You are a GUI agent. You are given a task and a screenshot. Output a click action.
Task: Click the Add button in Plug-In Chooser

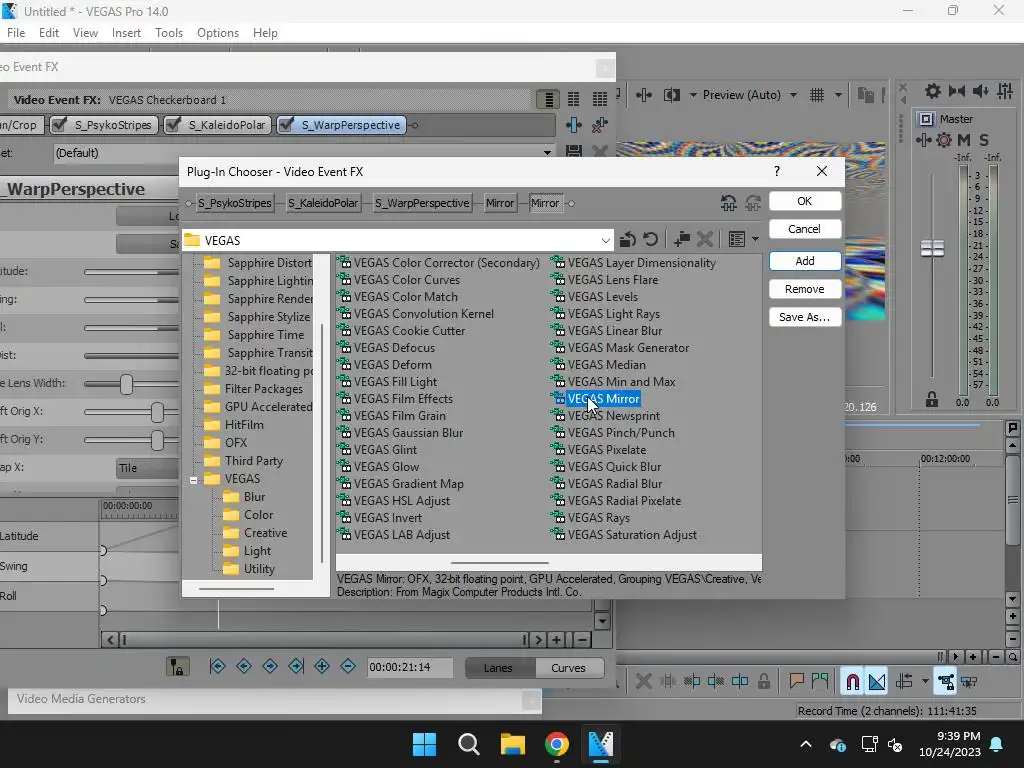point(805,261)
